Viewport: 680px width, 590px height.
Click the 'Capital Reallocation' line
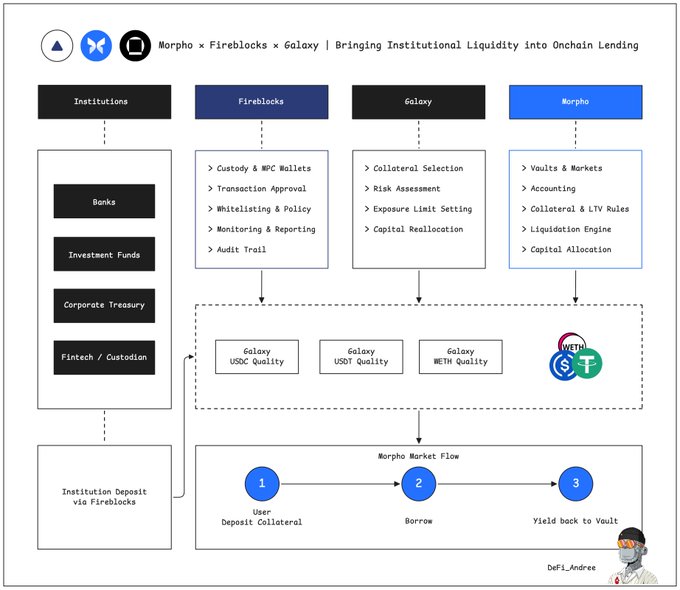click(414, 229)
